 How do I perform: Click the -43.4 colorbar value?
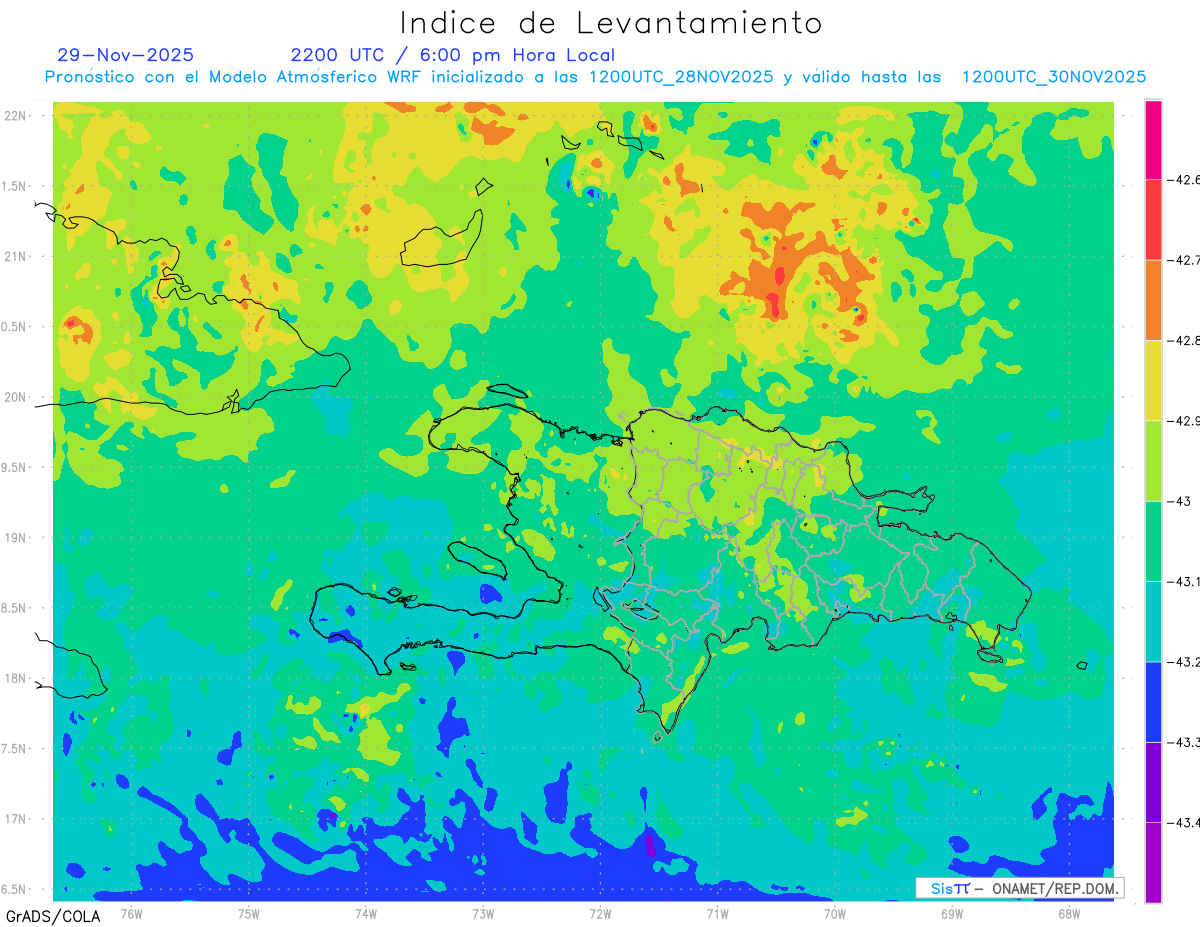coord(1185,822)
